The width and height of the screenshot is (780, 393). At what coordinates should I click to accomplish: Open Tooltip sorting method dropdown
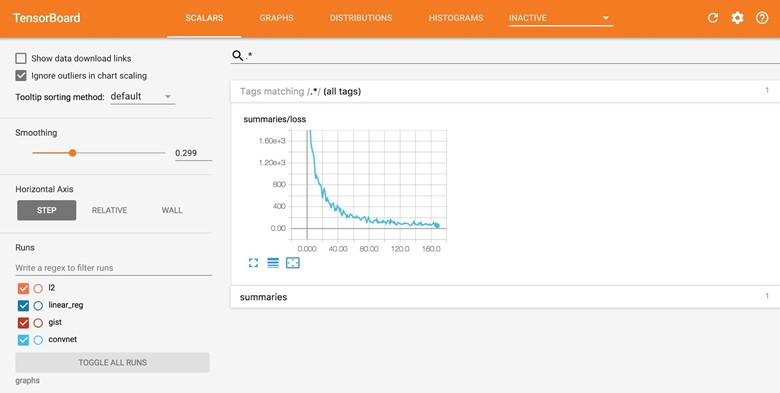(142, 97)
